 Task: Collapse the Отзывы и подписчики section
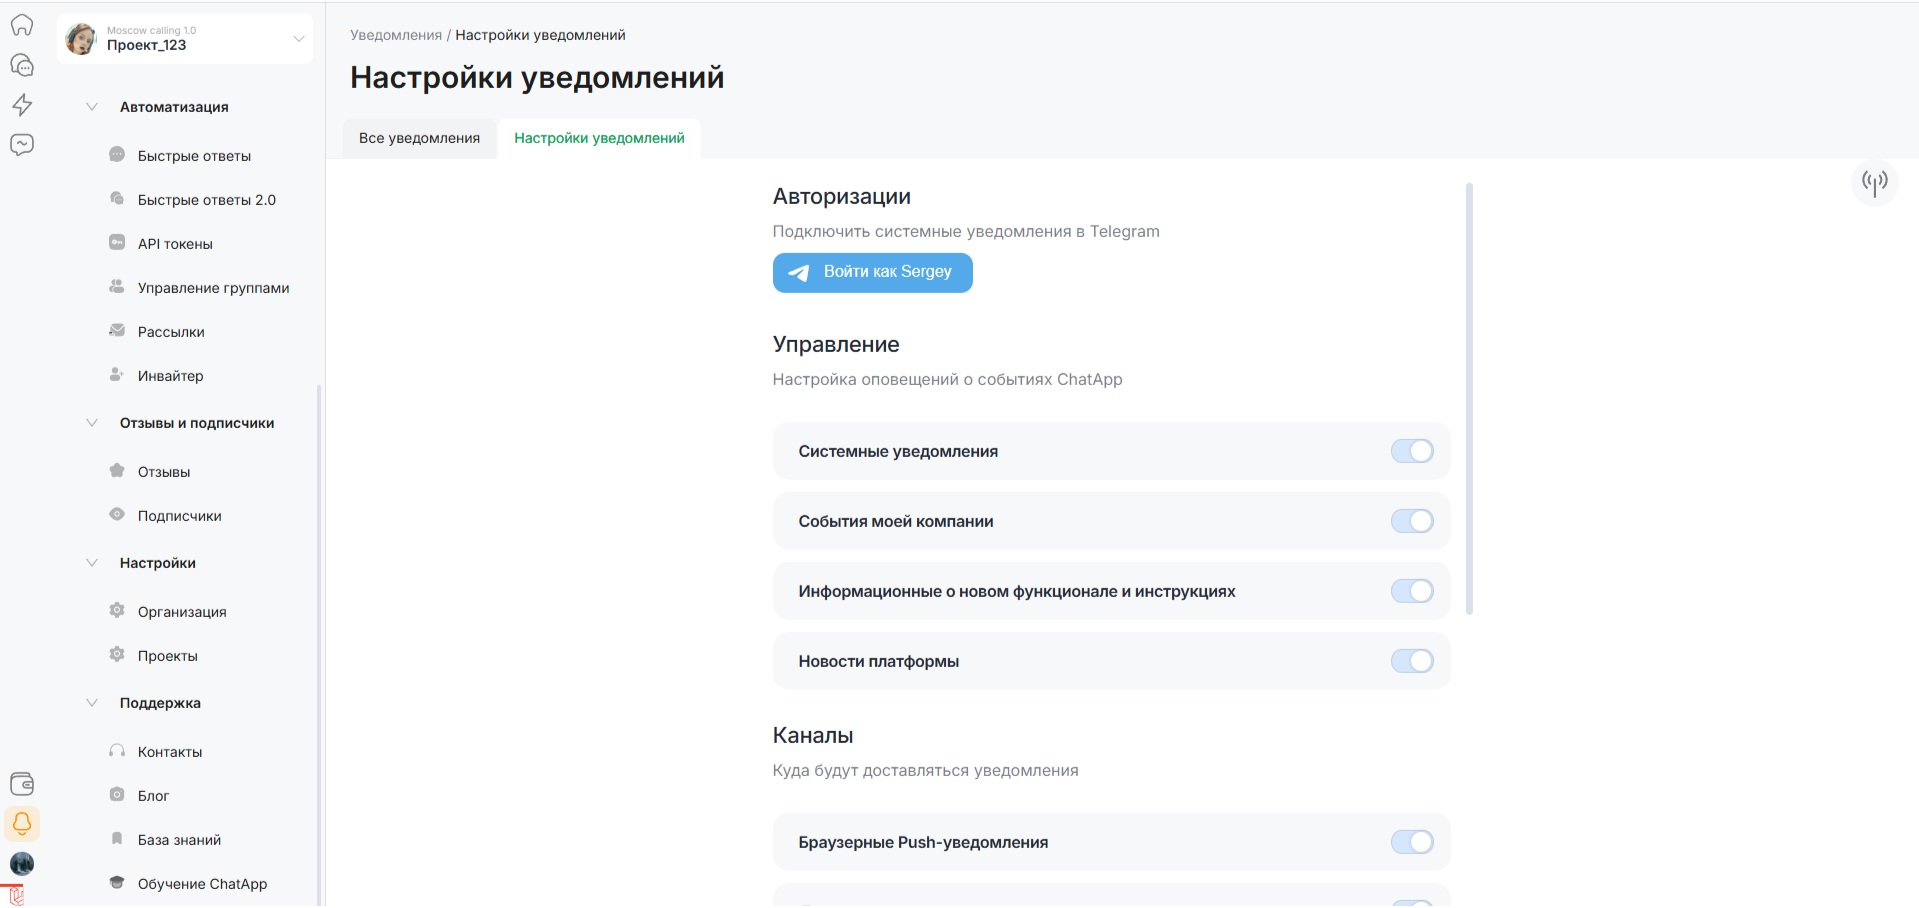pos(92,423)
